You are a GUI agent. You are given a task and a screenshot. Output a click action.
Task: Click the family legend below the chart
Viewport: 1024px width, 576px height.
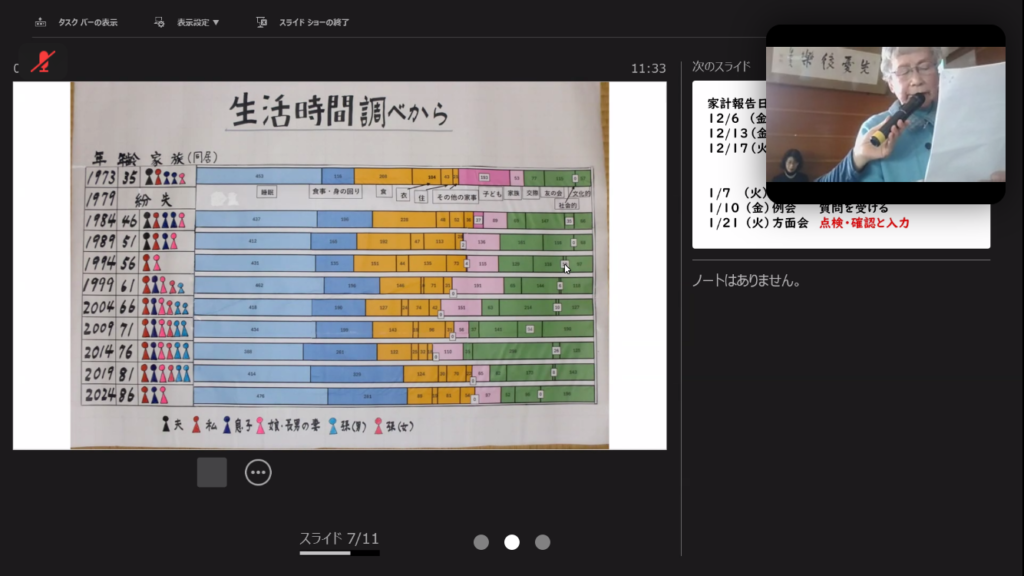tap(274, 425)
